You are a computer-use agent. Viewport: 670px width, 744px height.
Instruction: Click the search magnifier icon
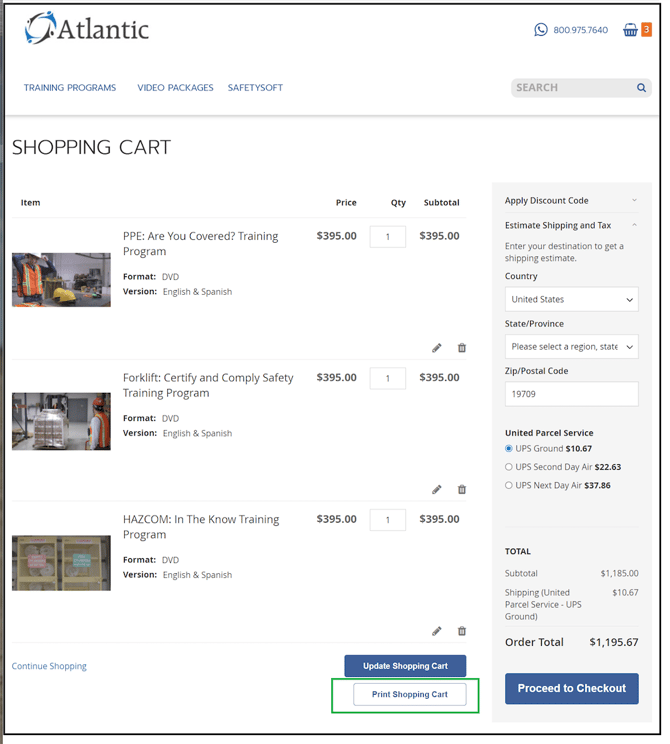641,88
